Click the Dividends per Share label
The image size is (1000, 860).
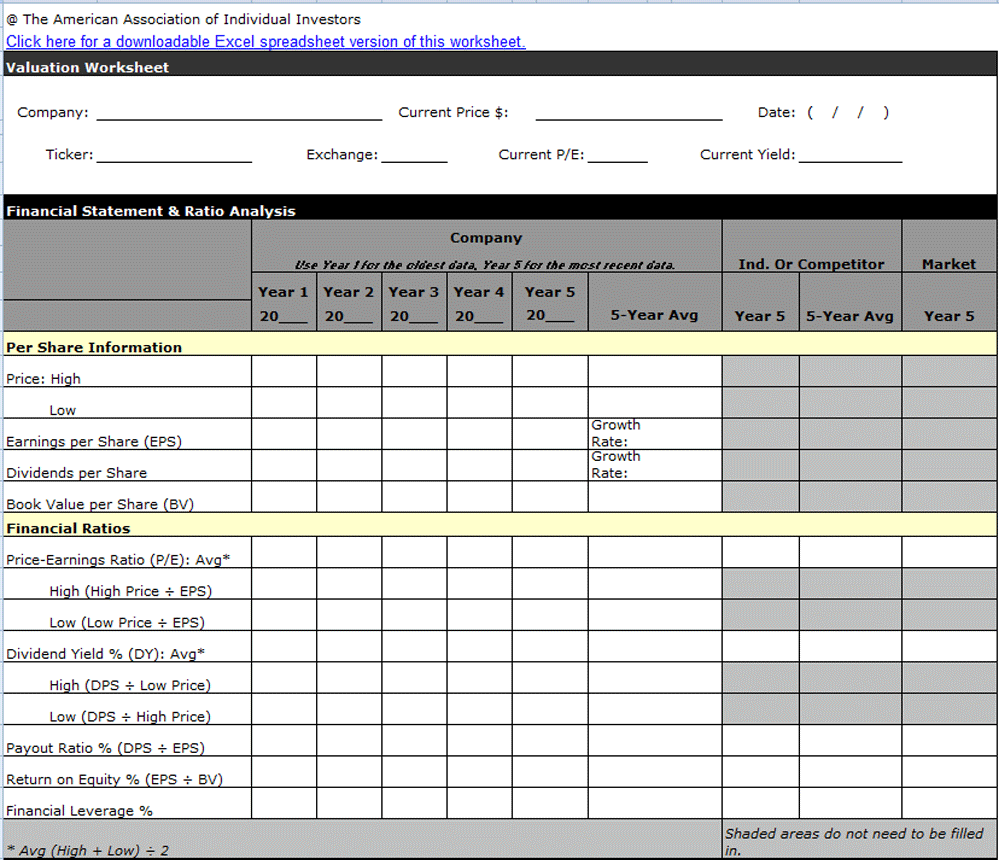pos(77,473)
